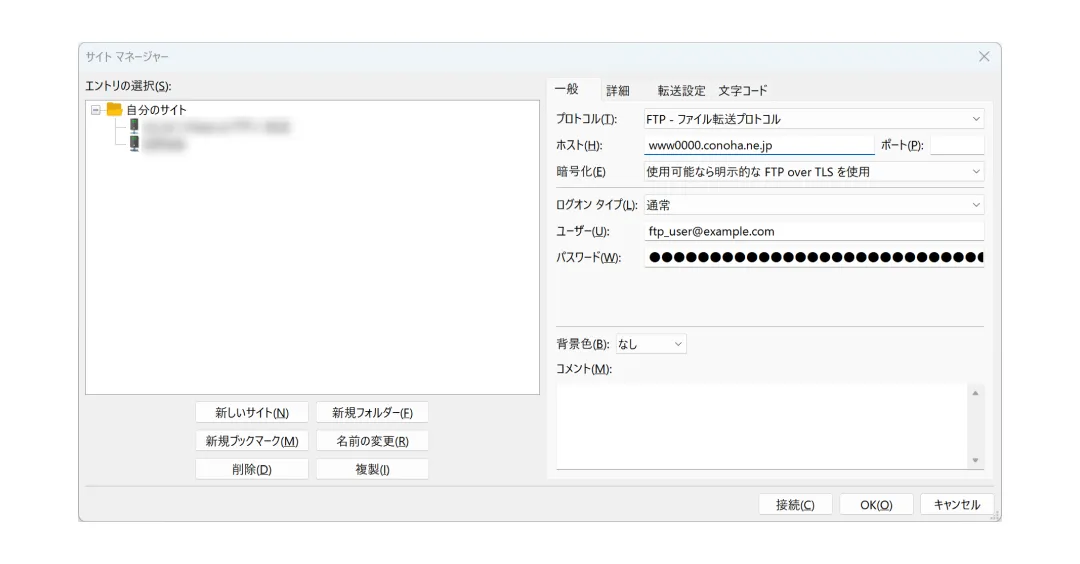Open the プロトコル dropdown
The height and width of the screenshot is (564, 1080).
point(813,119)
